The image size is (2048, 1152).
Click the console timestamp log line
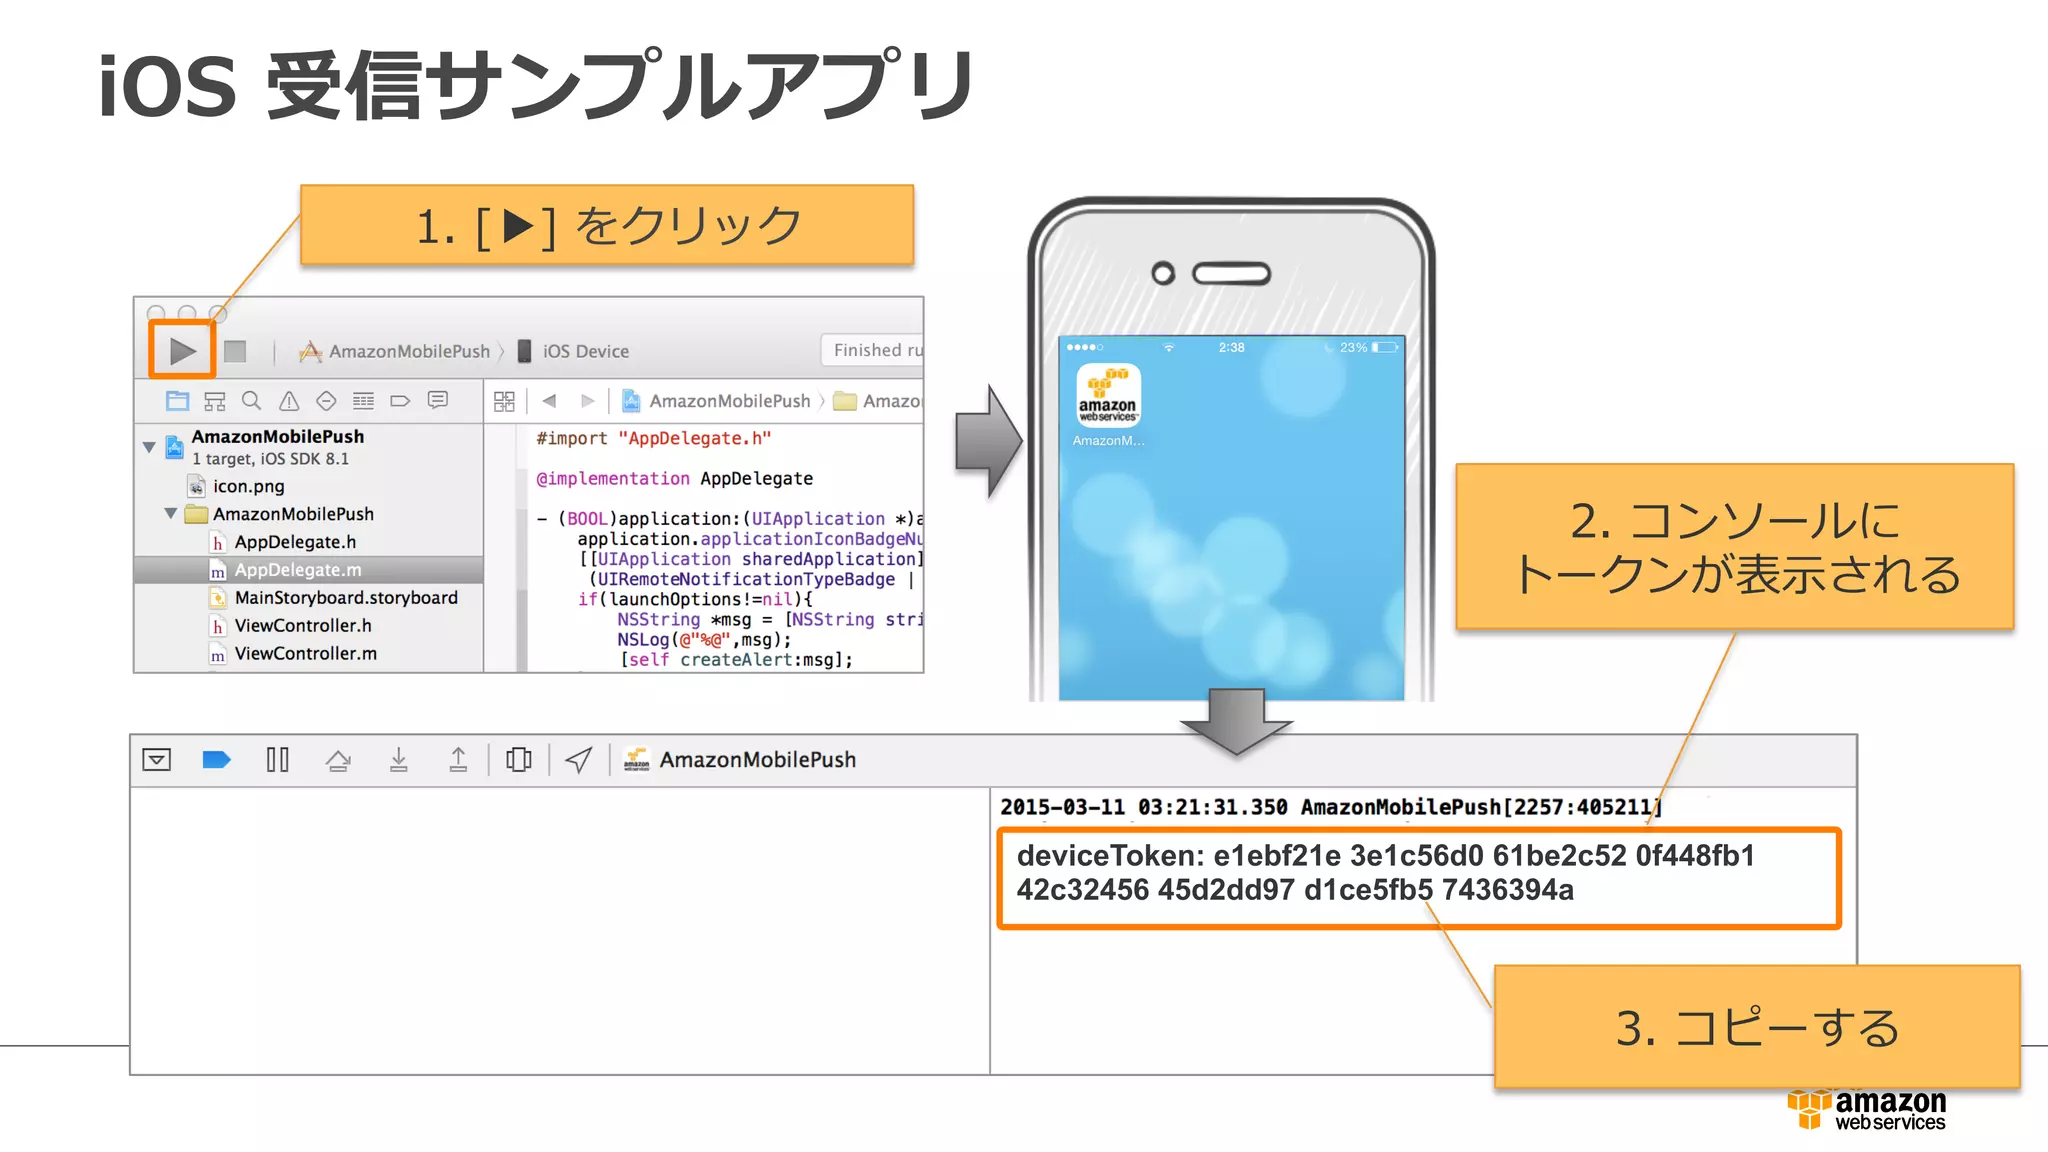[1331, 807]
